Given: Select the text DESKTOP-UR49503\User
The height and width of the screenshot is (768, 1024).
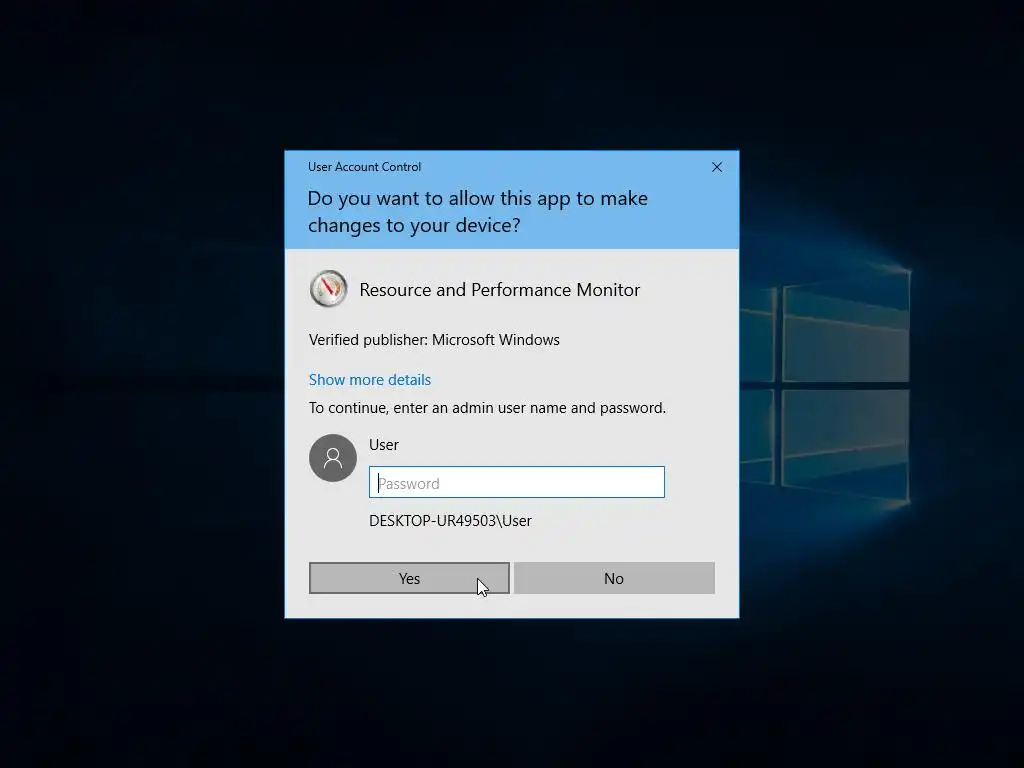Looking at the screenshot, I should 450,520.
